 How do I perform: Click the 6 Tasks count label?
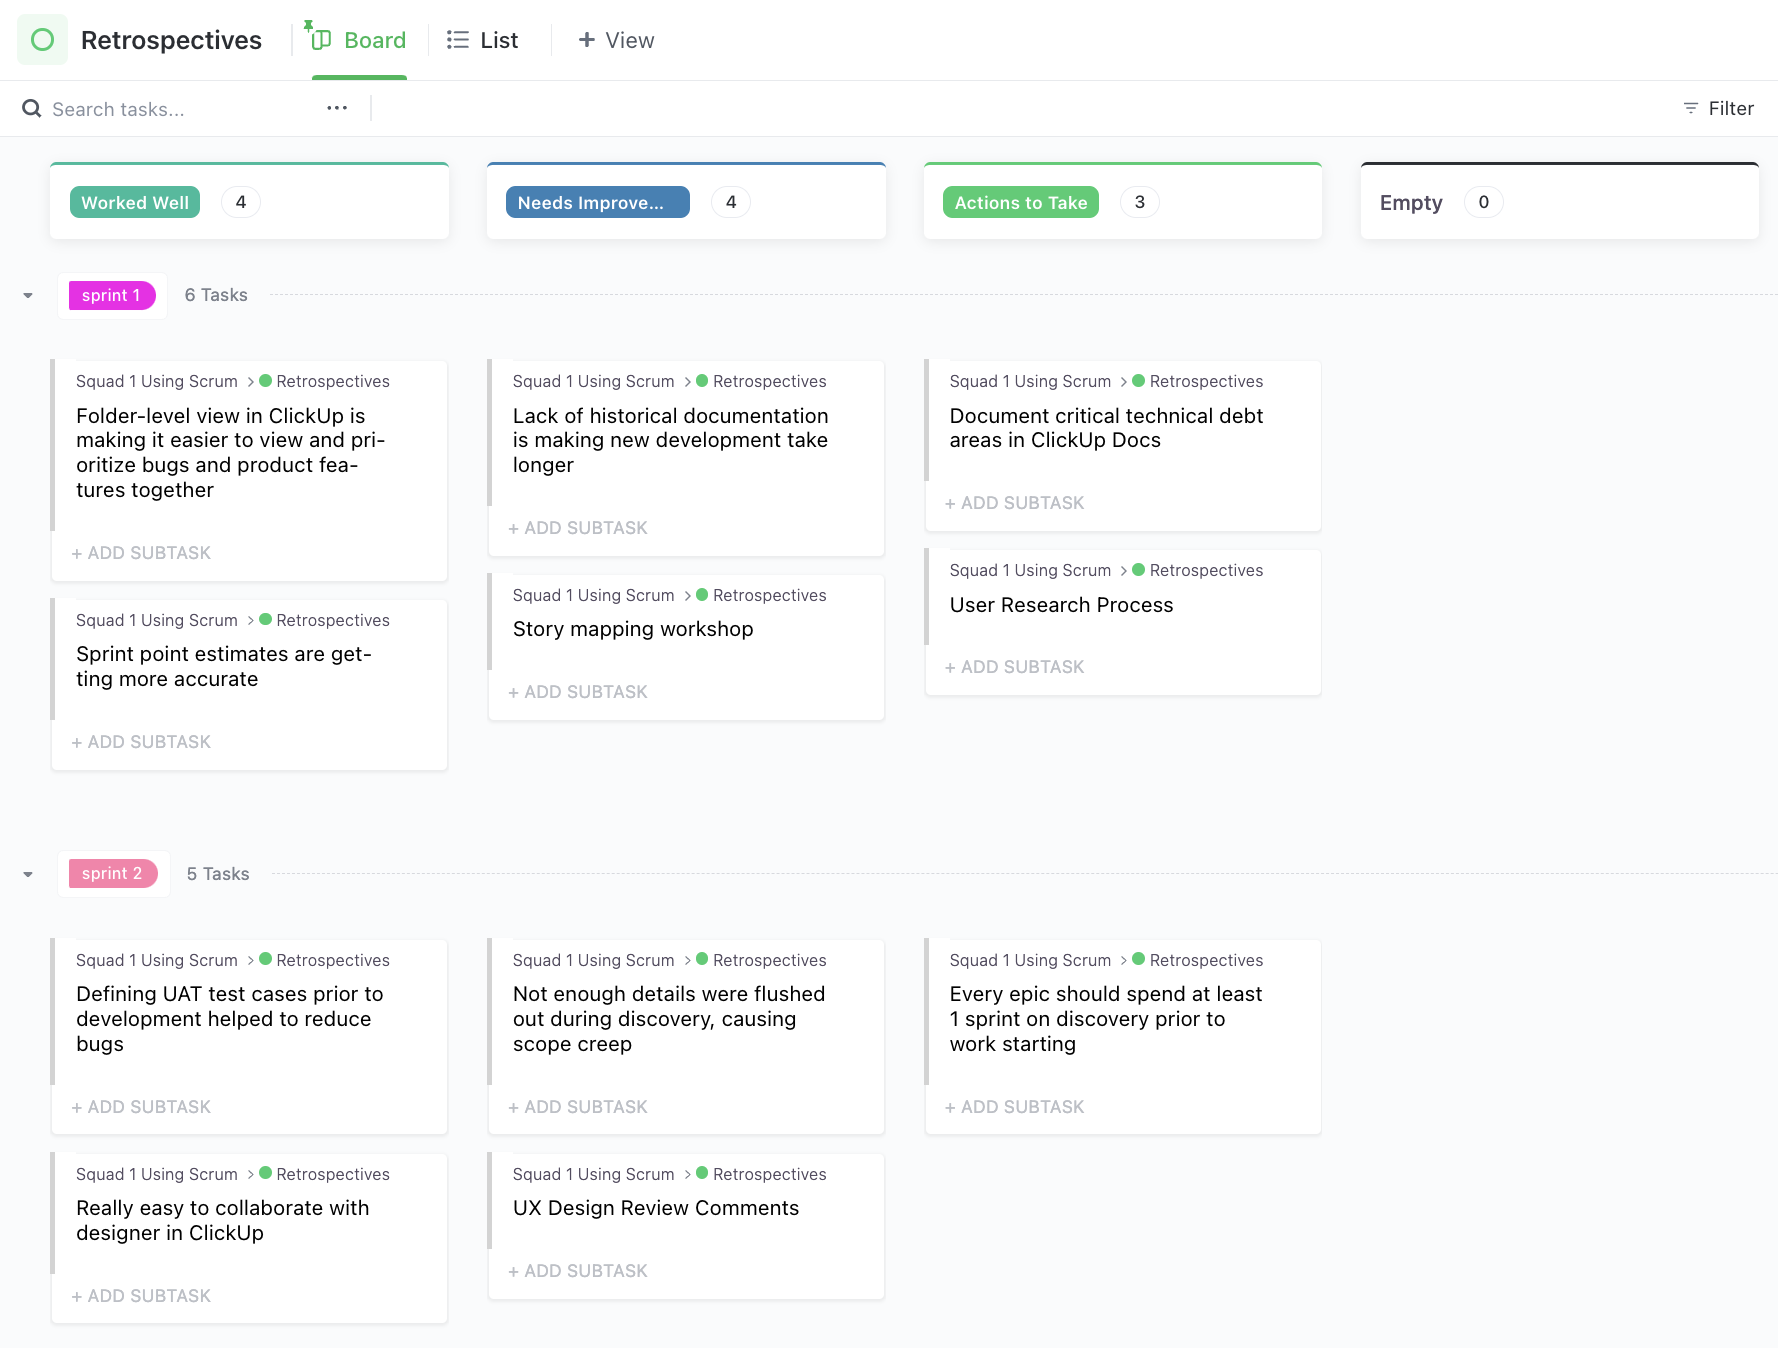[x=216, y=295]
